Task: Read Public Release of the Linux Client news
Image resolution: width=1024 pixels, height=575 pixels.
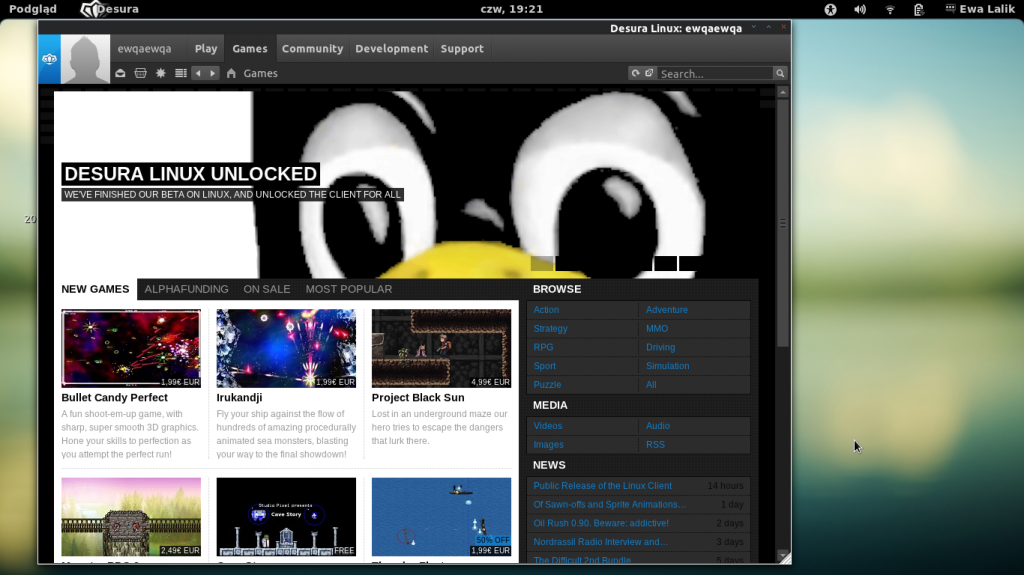Action: [x=602, y=485]
